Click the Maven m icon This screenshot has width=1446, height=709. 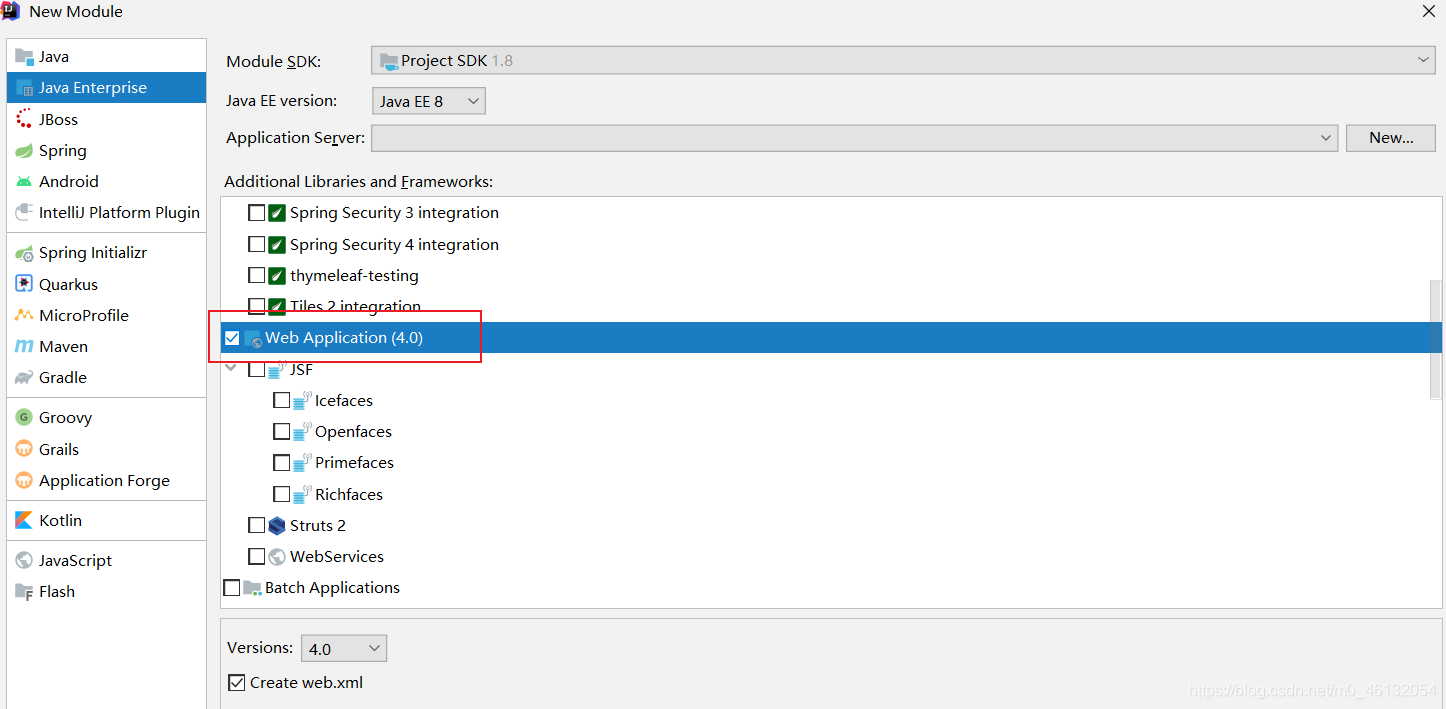point(24,346)
